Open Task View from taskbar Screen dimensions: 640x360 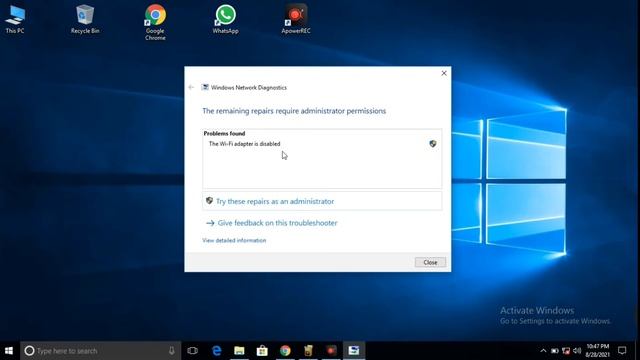coord(192,351)
